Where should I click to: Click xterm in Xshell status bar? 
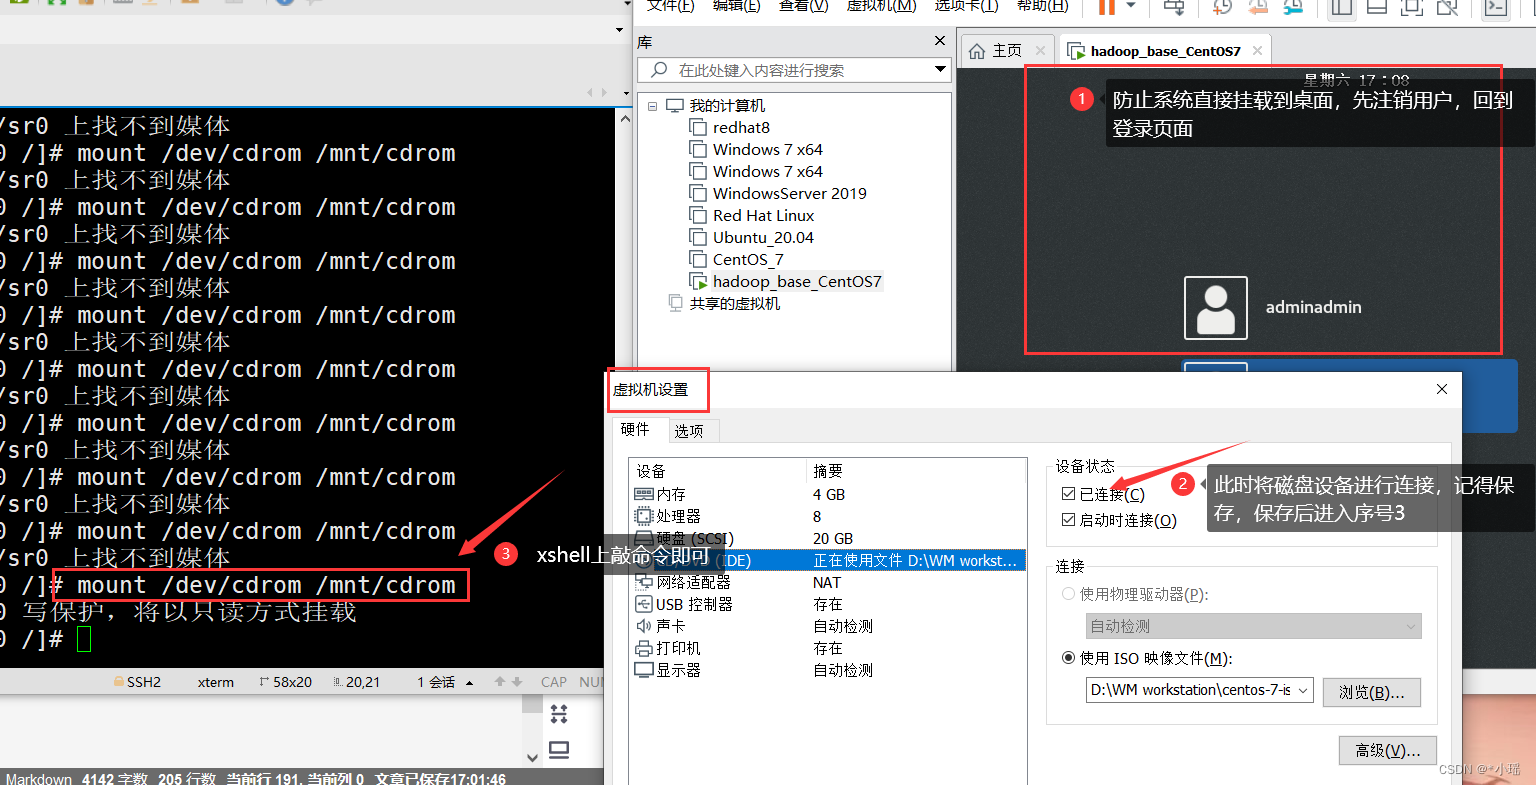[x=216, y=682]
